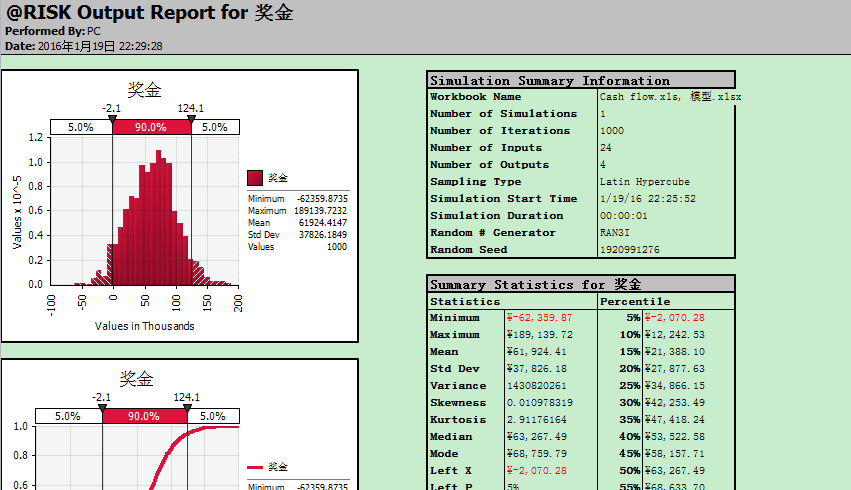Click the Left X value ¥-2,070.28
Screen dimensions: 851x490
[536, 470]
